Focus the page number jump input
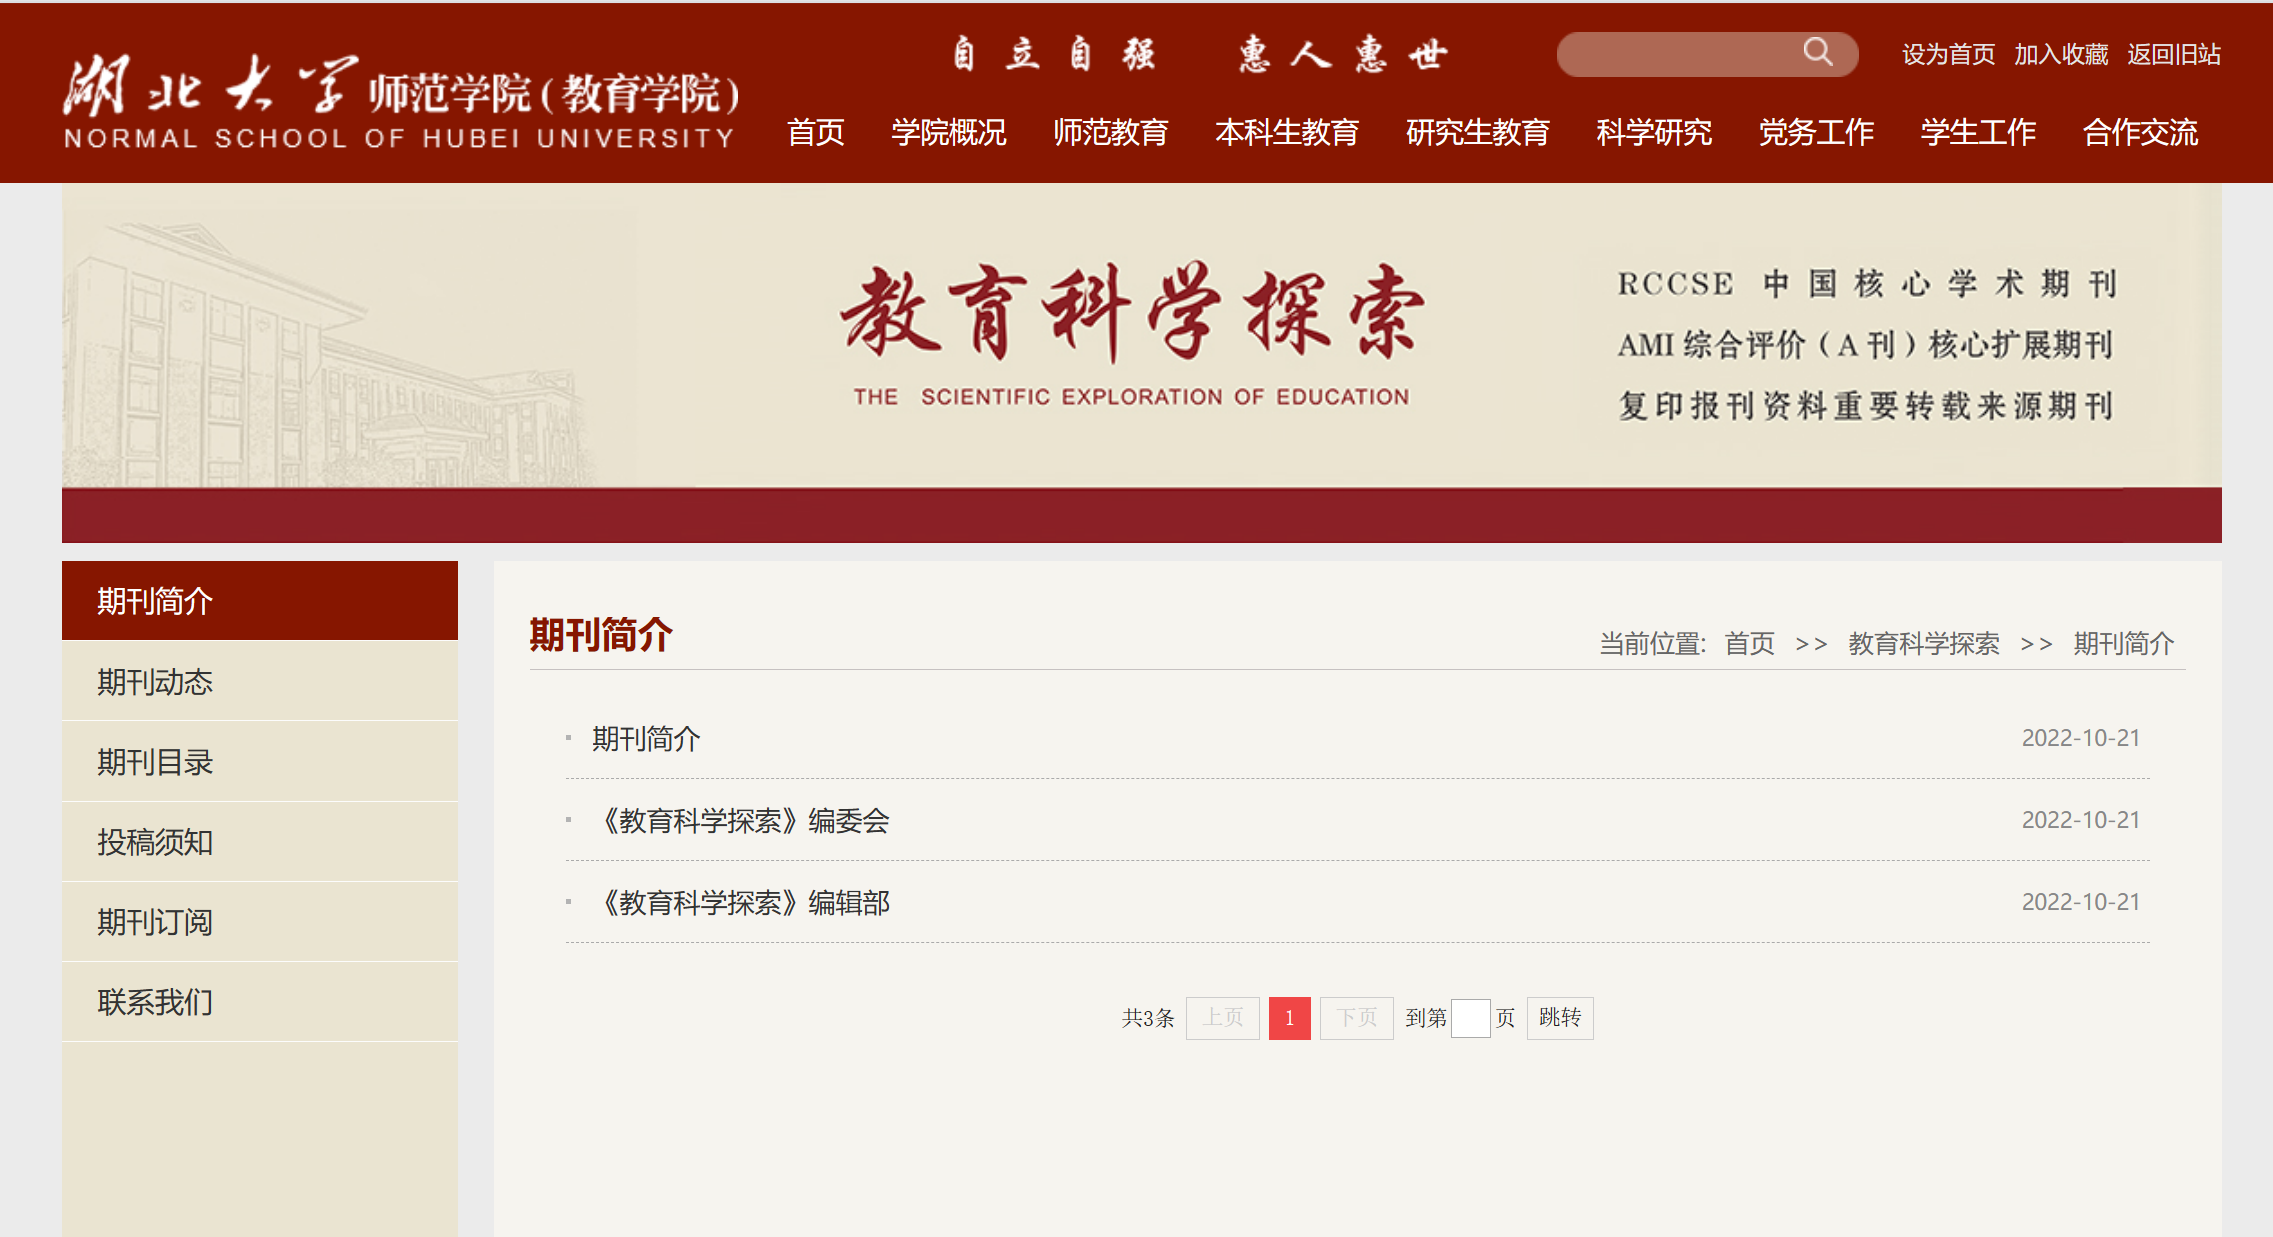This screenshot has width=2273, height=1237. click(x=1471, y=1018)
